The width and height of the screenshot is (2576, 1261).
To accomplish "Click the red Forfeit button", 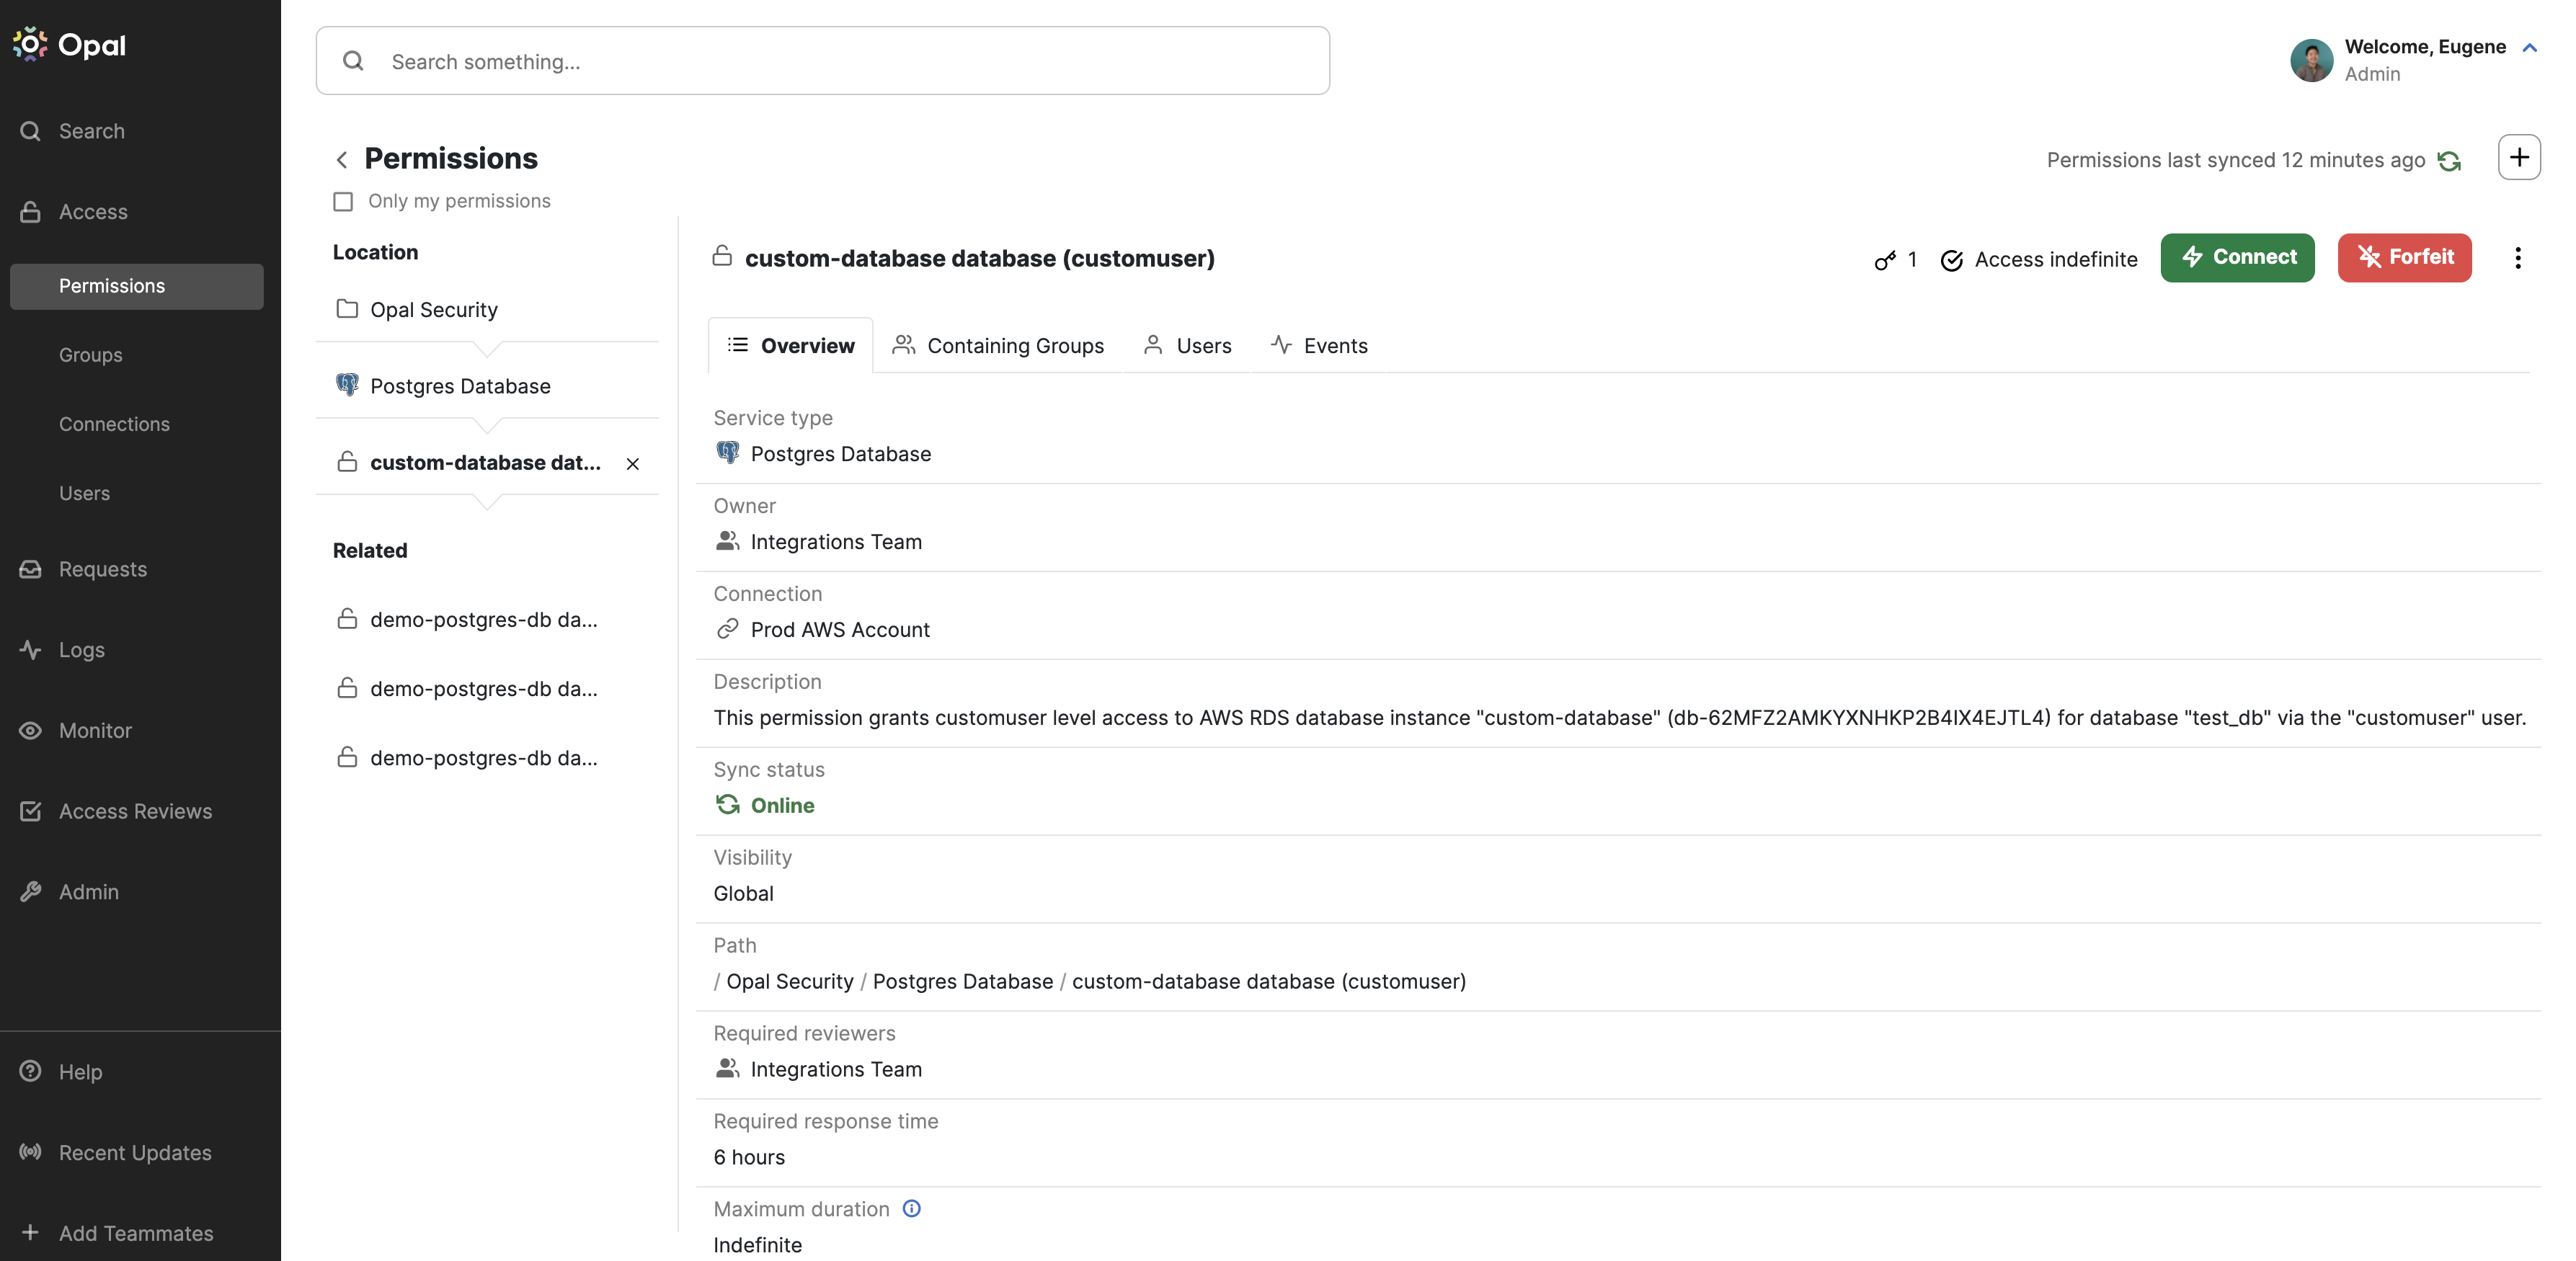I will point(2404,258).
